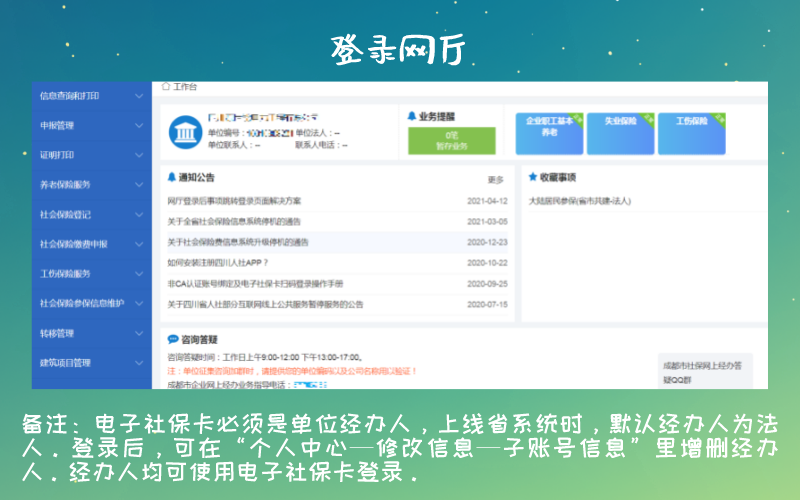Click the date 2021-03-05

pos(487,221)
